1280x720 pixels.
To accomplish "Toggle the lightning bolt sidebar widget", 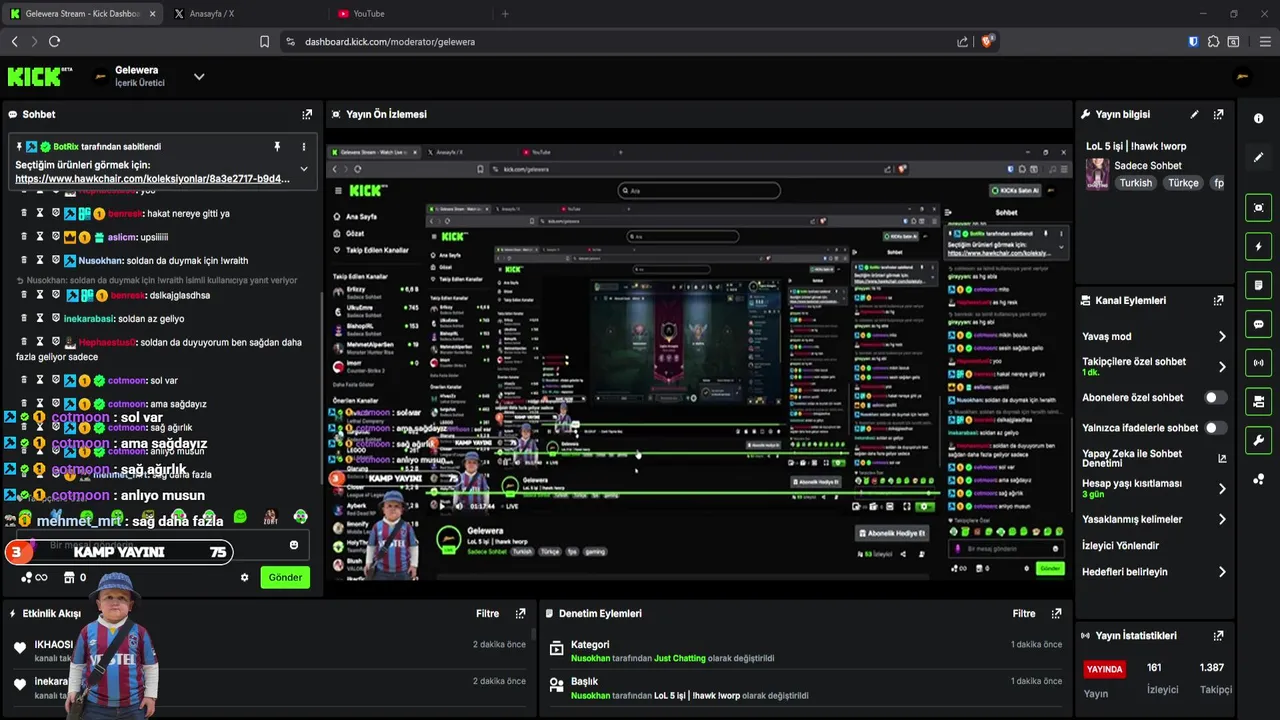I will click(x=1258, y=246).
